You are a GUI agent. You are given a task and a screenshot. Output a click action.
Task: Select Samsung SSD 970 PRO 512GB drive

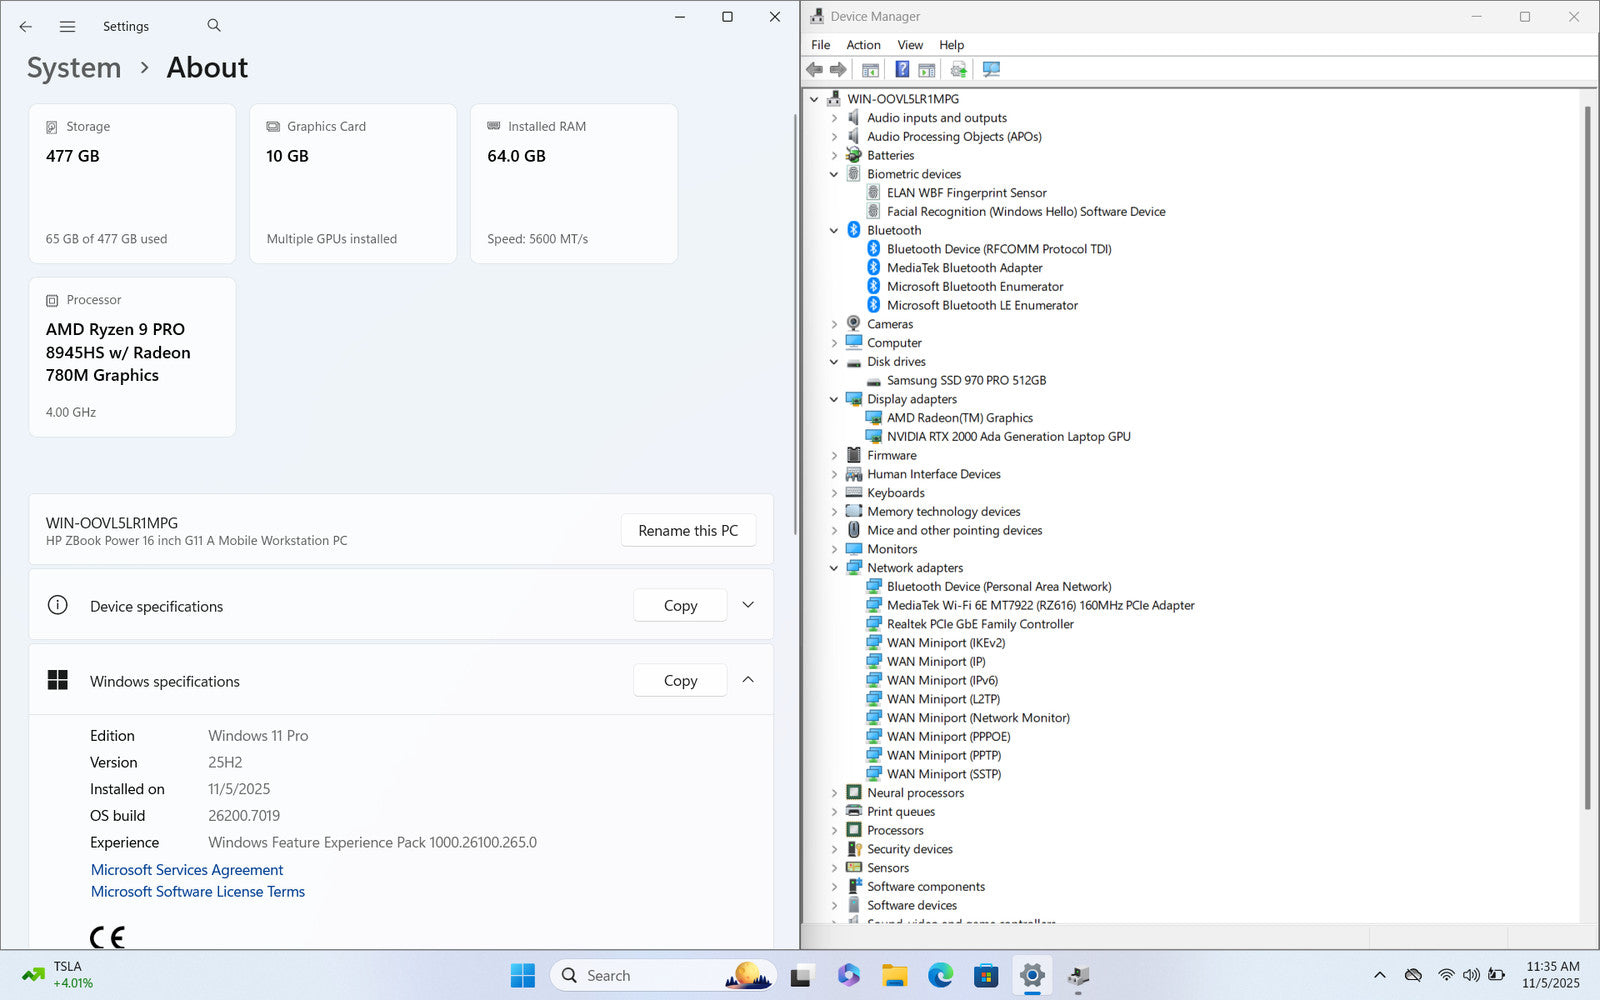[966, 381]
